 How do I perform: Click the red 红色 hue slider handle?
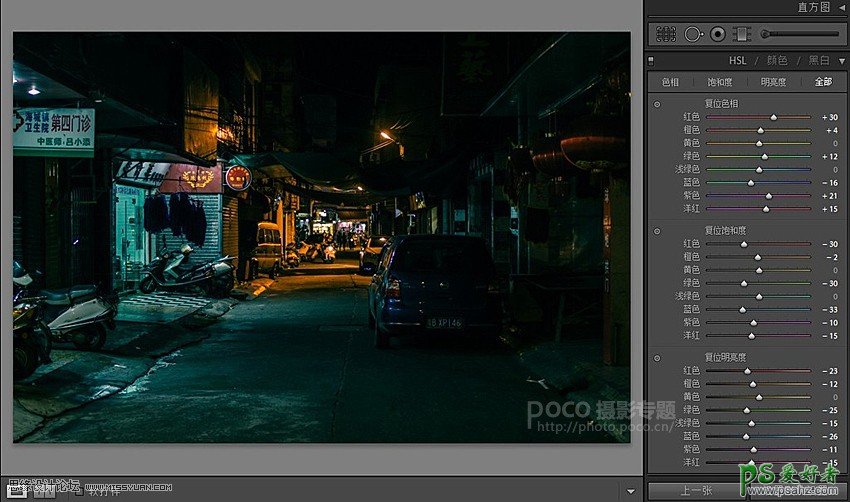pos(773,117)
